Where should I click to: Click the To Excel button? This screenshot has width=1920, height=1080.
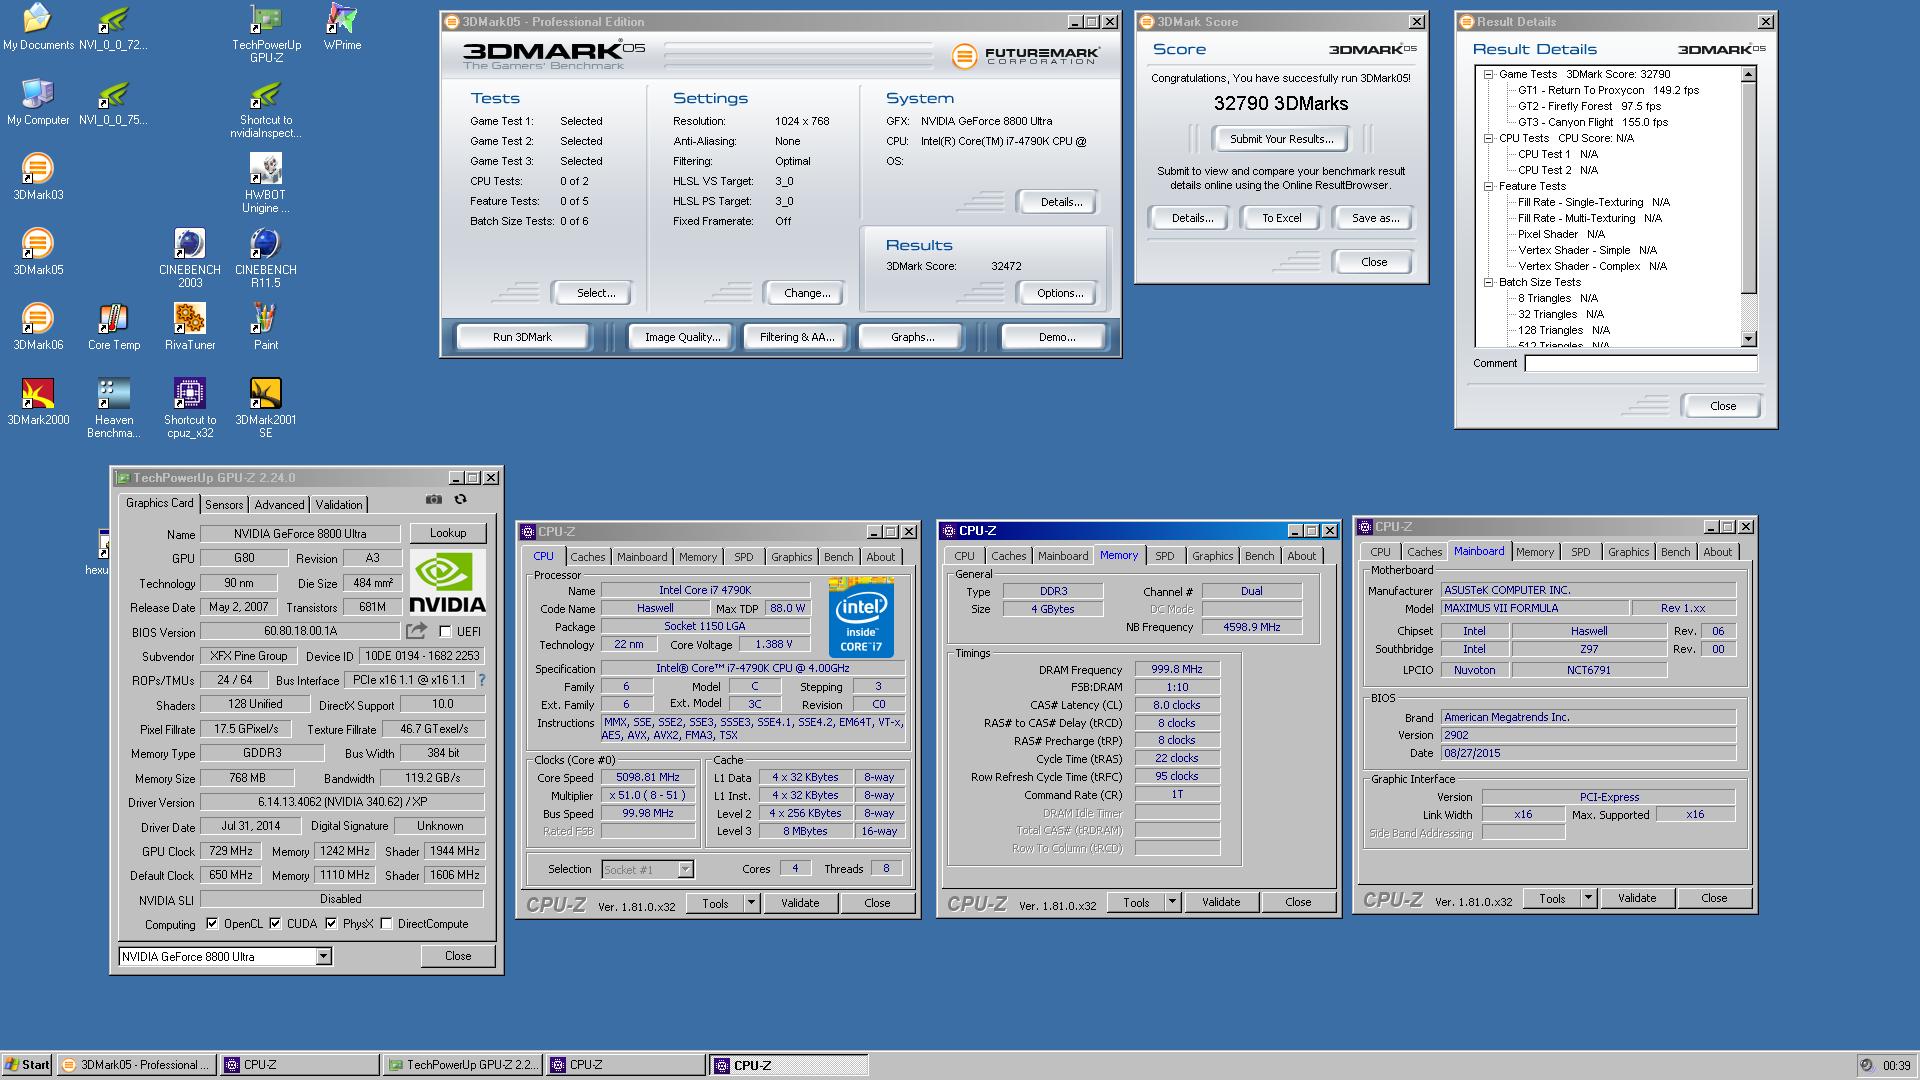(1281, 218)
